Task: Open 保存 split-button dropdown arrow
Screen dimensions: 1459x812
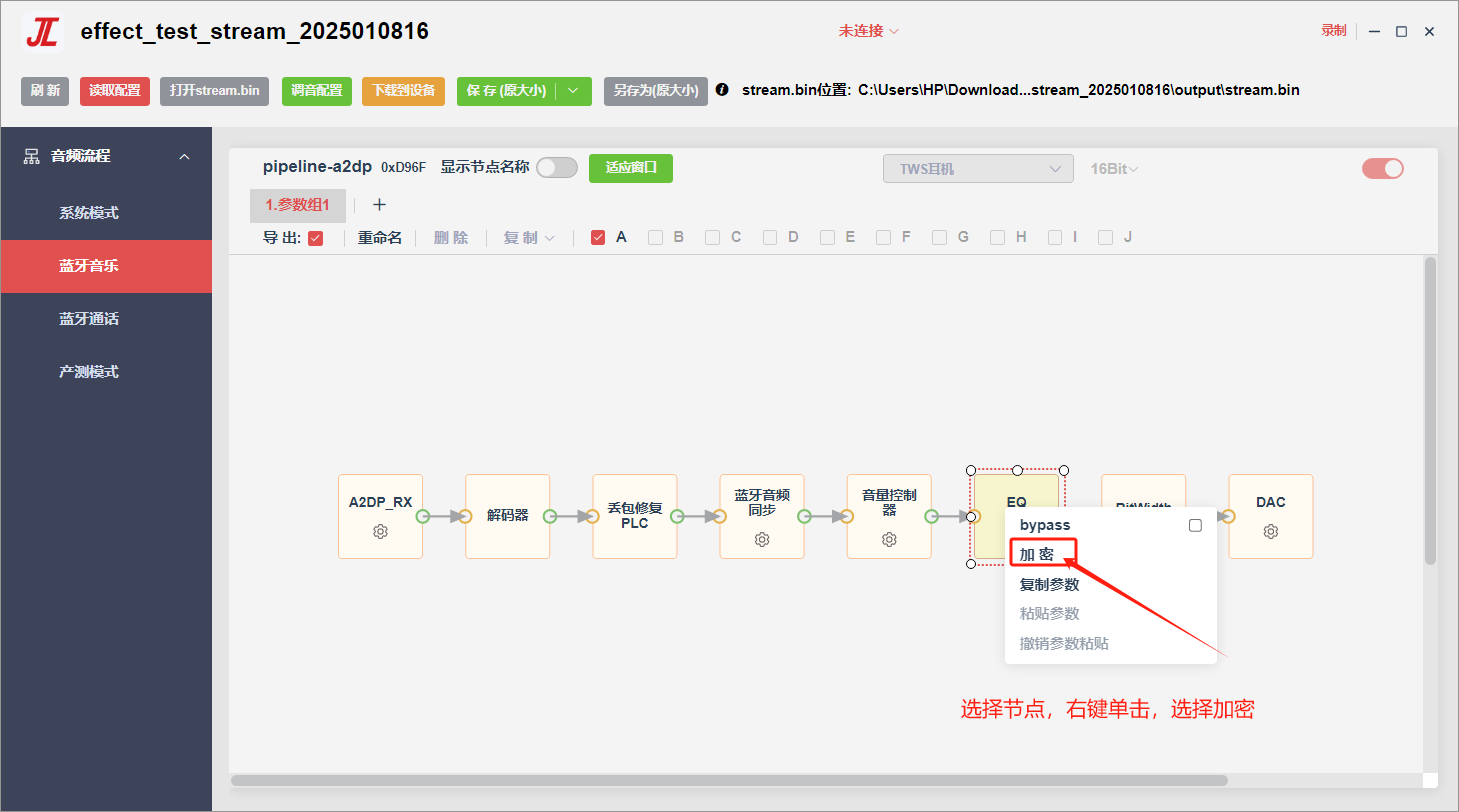Action: [573, 91]
